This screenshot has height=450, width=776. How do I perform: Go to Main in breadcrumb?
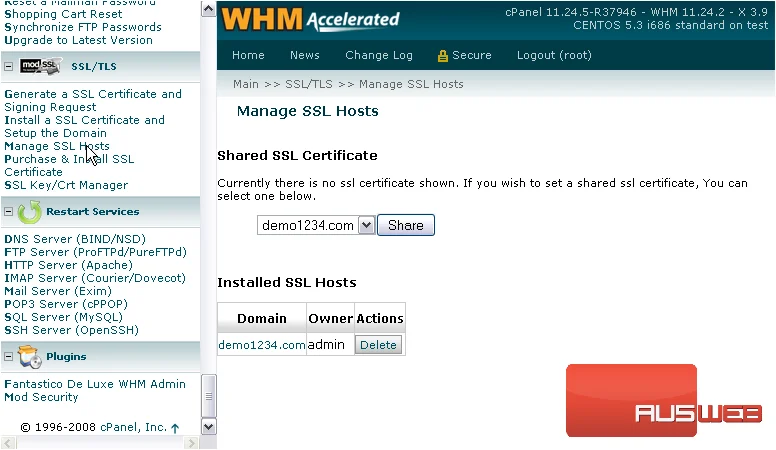click(246, 84)
